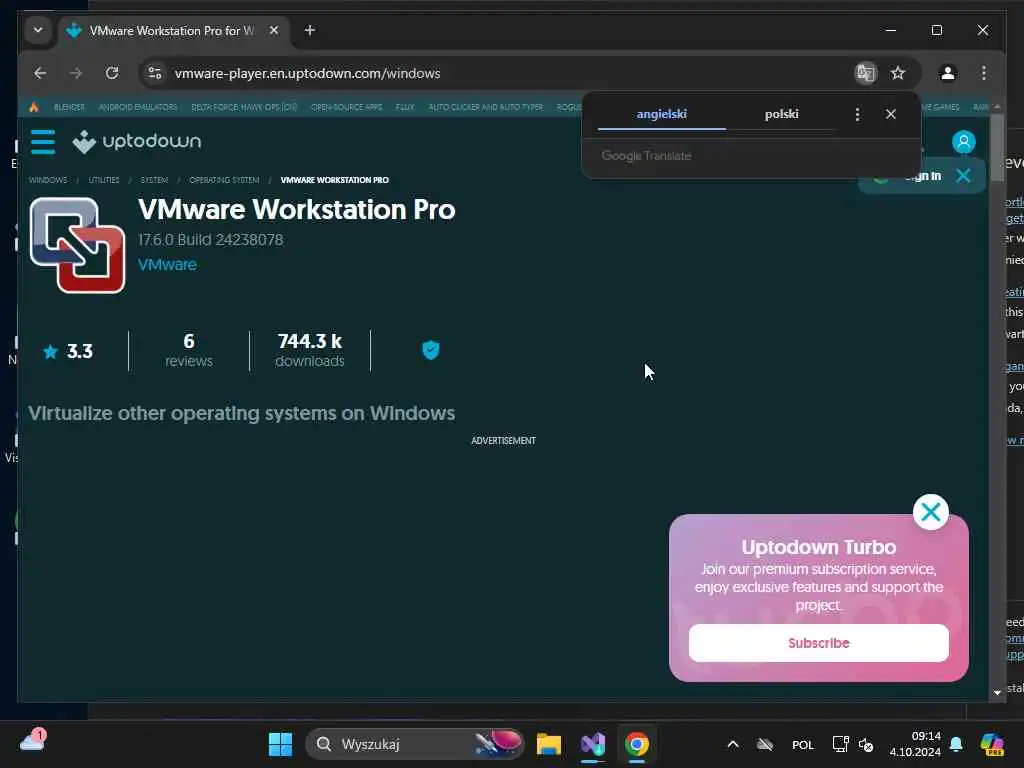Go to System breadcrumb
The image size is (1024, 768).
click(154, 180)
